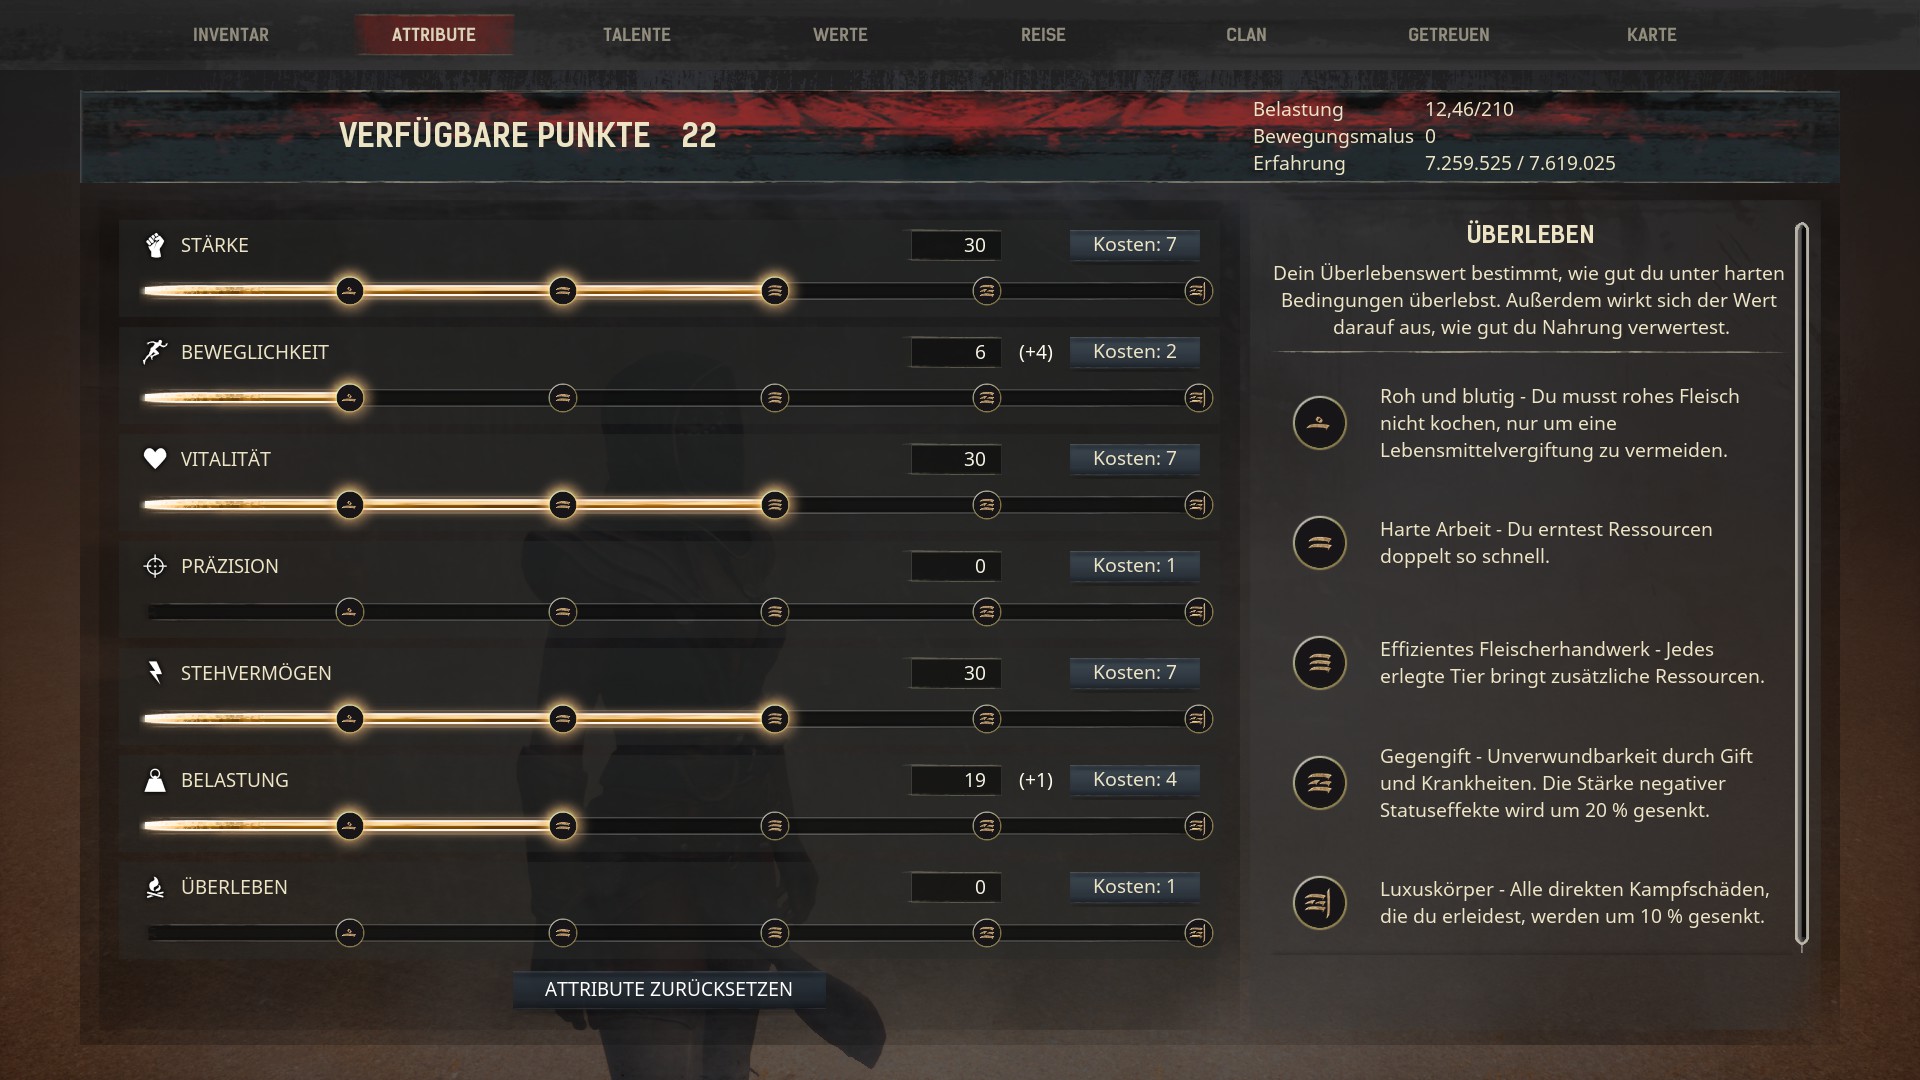Screen dimensions: 1920x1080
Task: Open the Karte tab
Action: pos(1652,35)
